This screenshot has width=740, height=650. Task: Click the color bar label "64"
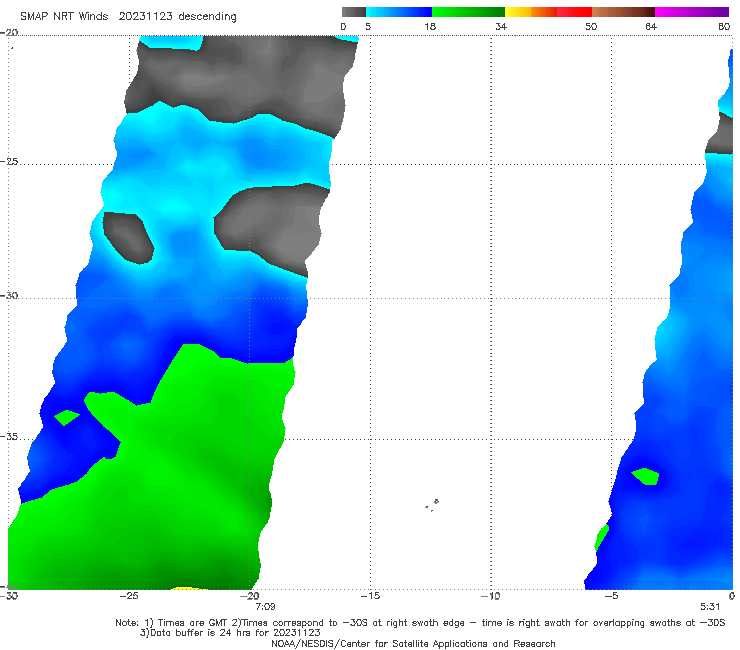point(651,27)
